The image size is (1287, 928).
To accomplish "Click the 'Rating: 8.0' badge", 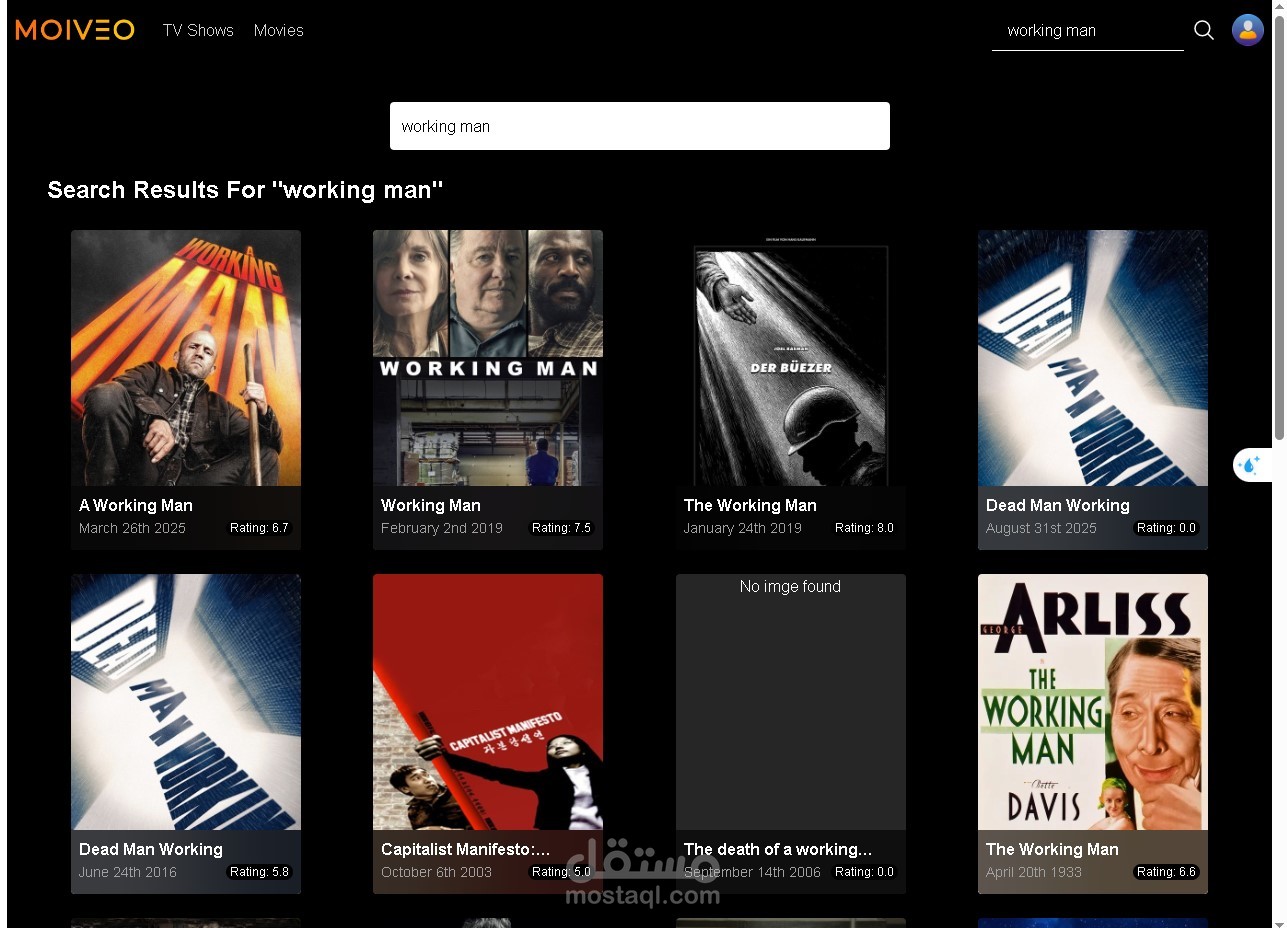I will click(864, 528).
